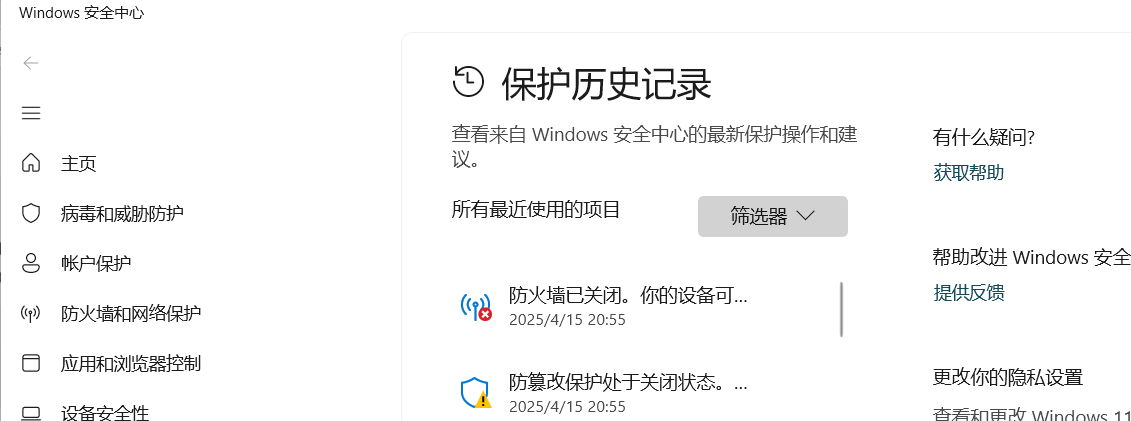Click the laptop icon for 设备安全性

click(x=30, y=412)
